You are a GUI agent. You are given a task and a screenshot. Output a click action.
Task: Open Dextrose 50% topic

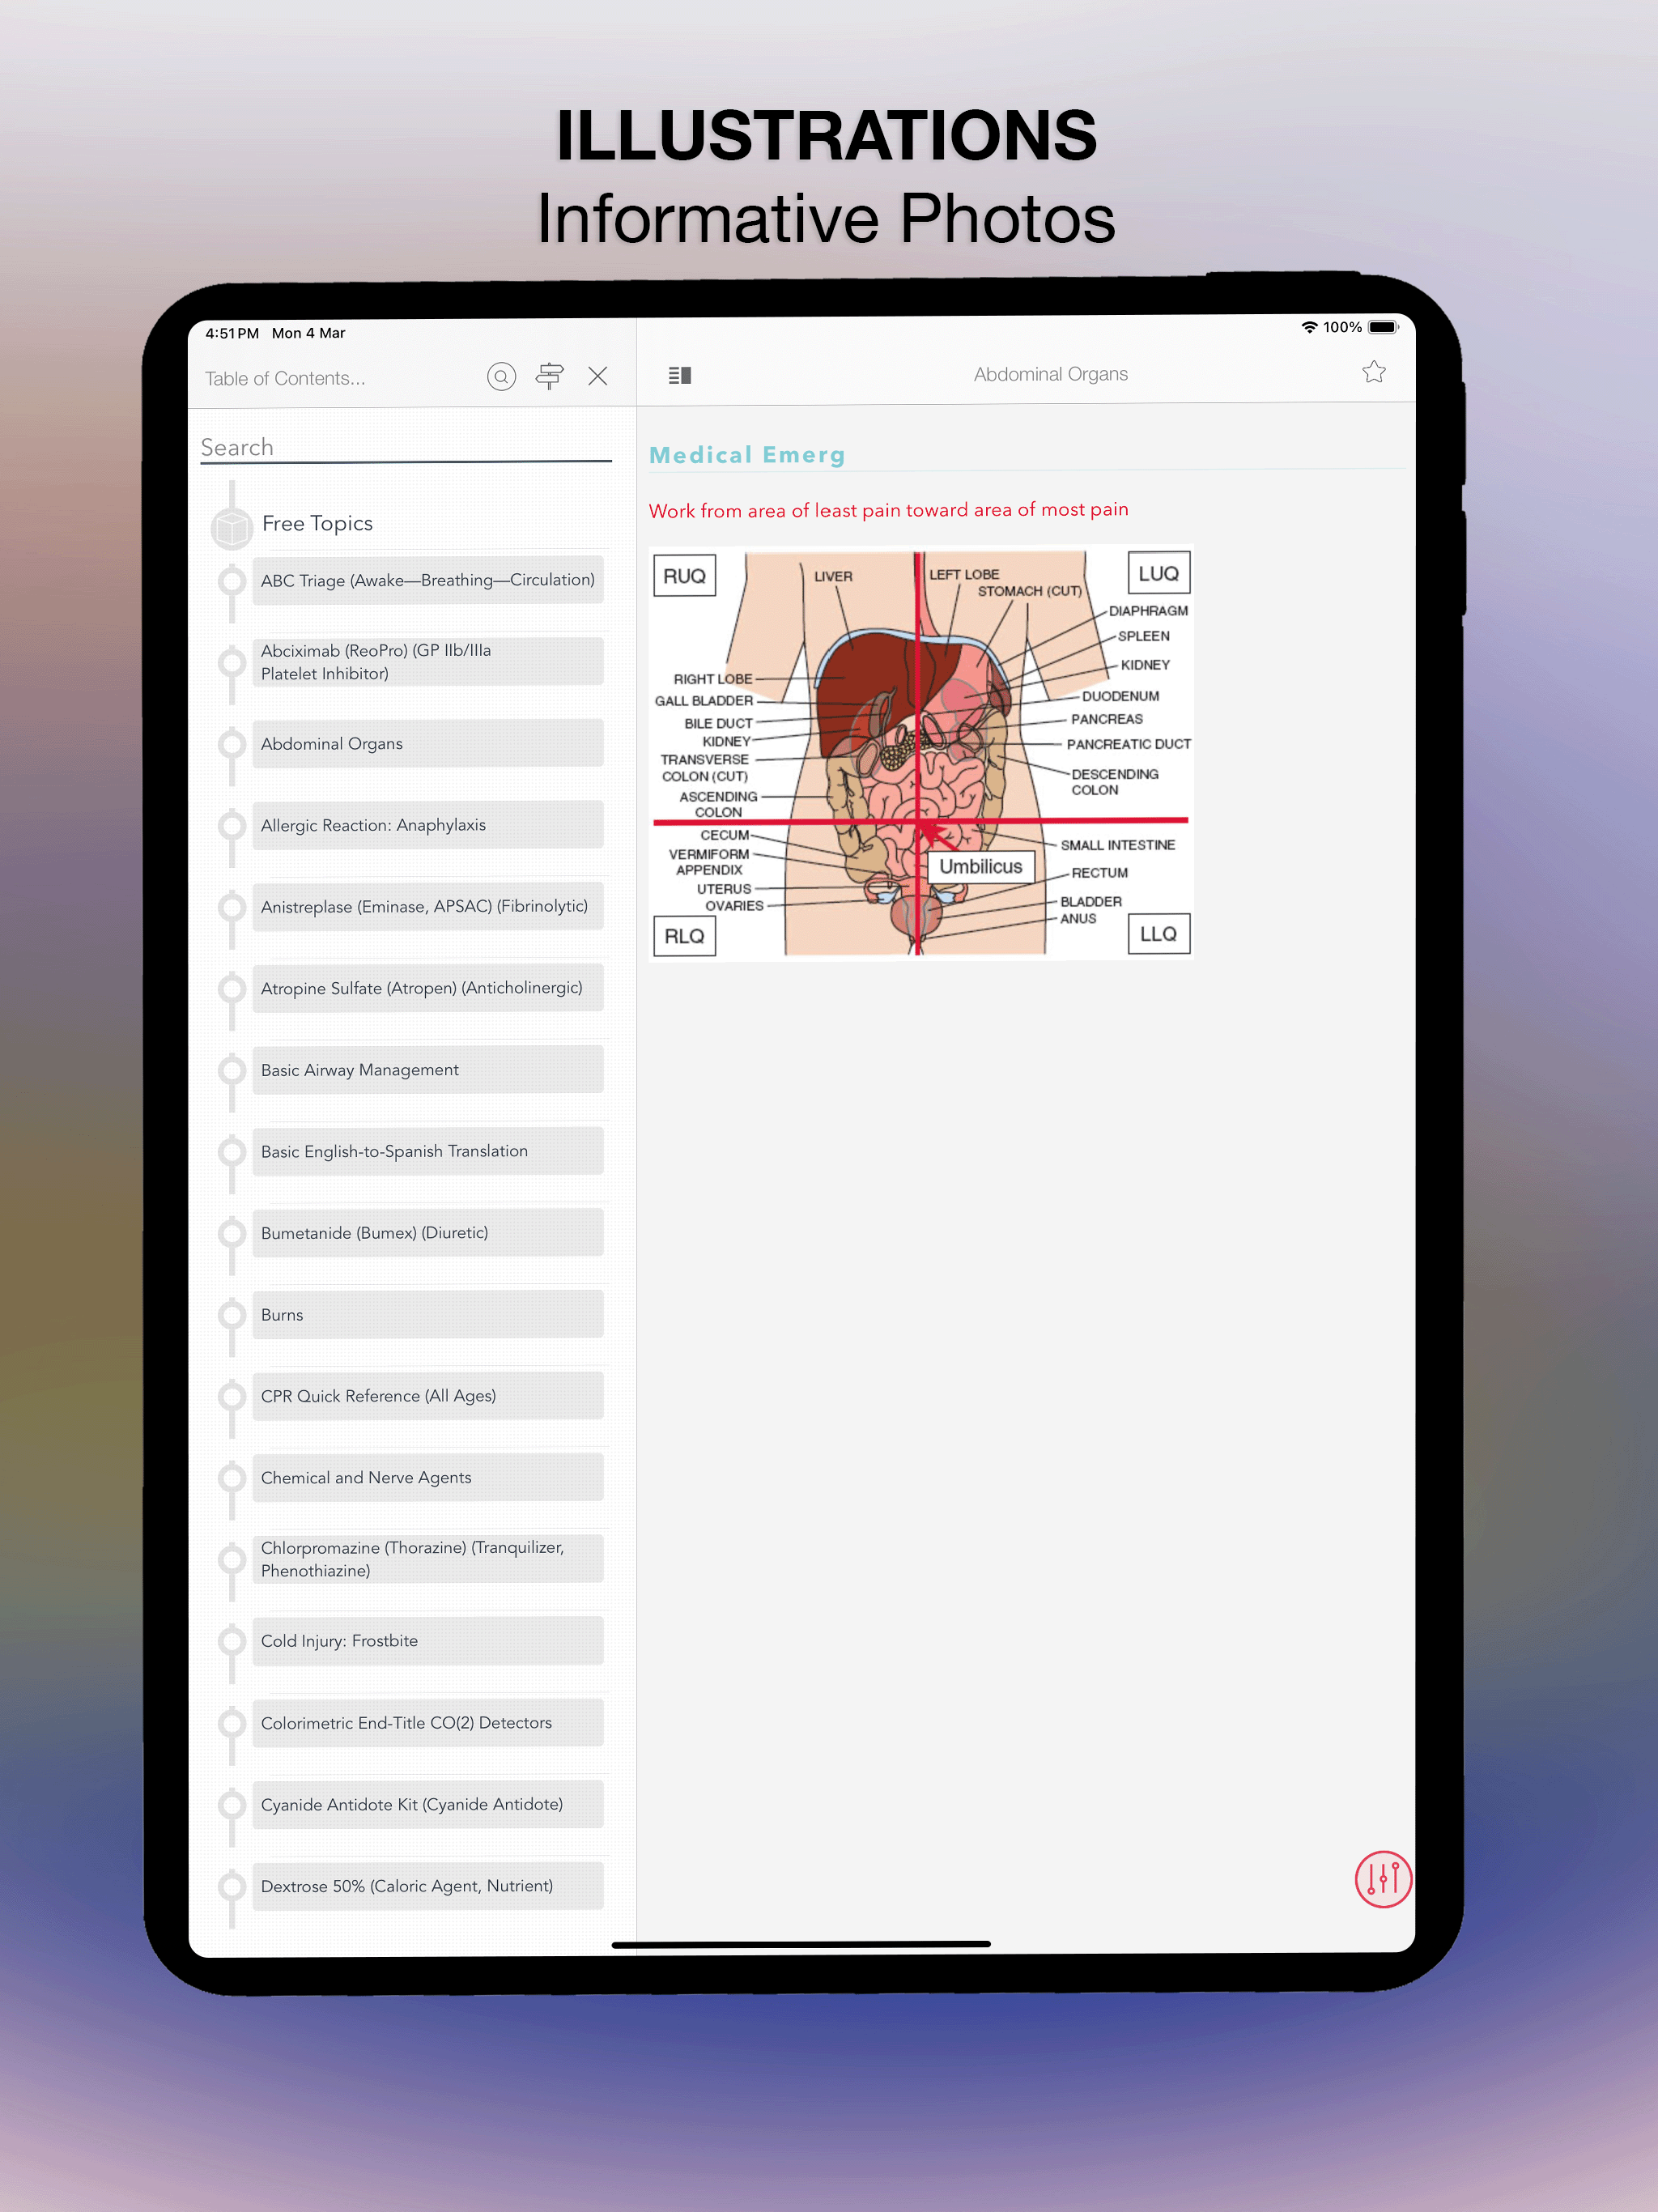point(428,1886)
